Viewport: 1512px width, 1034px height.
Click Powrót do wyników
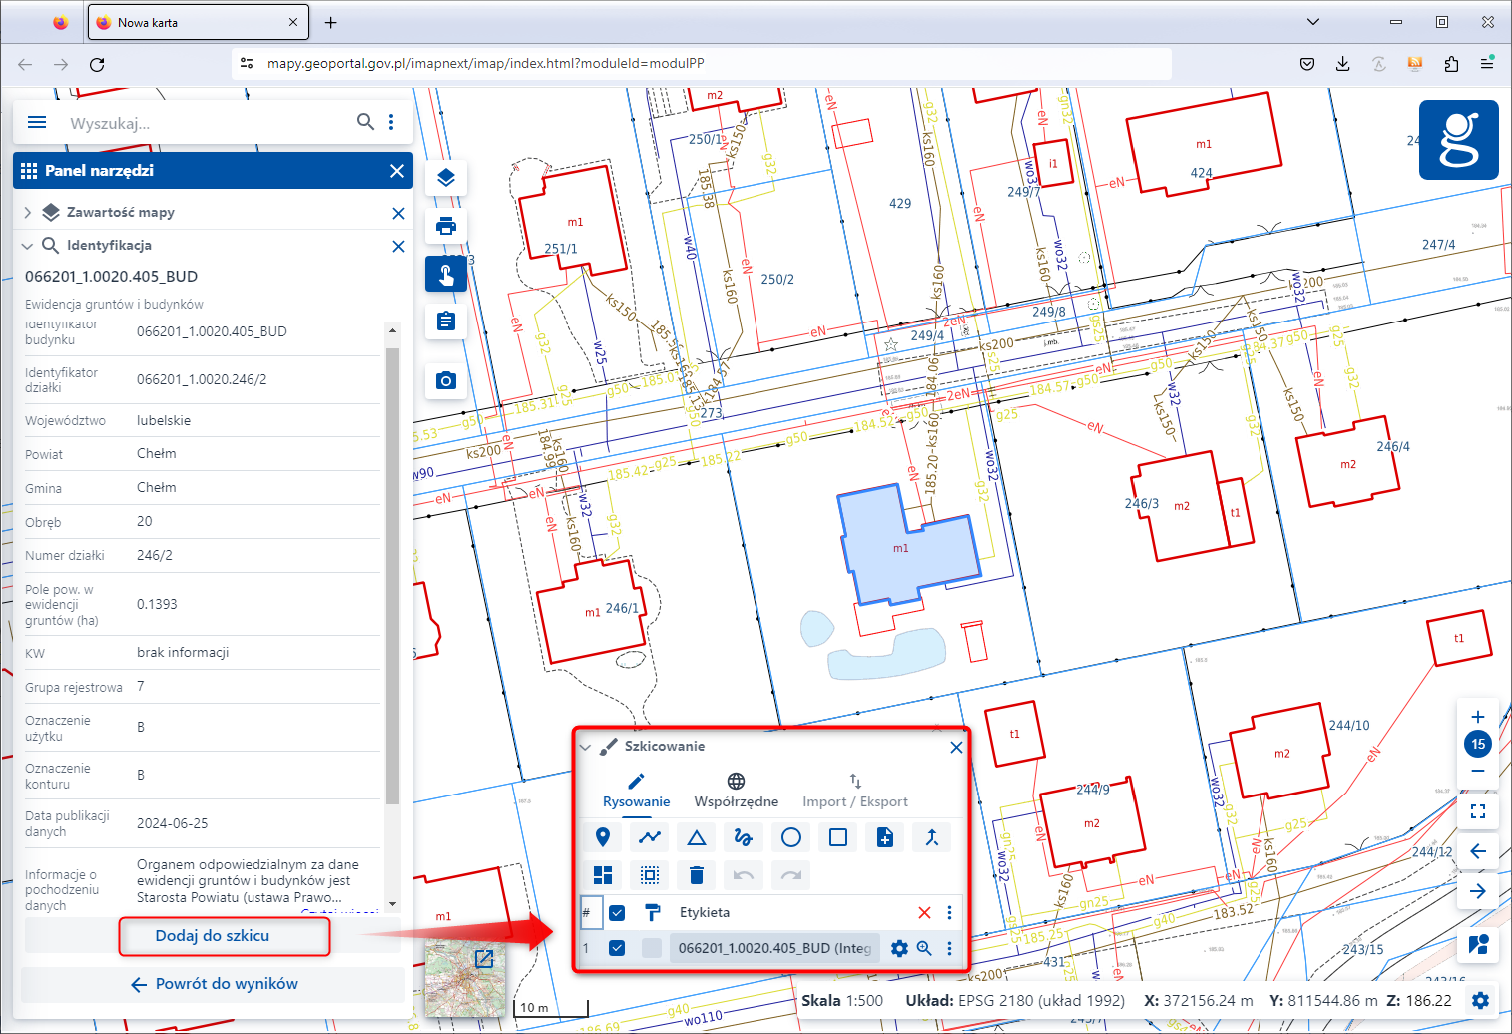point(214,984)
